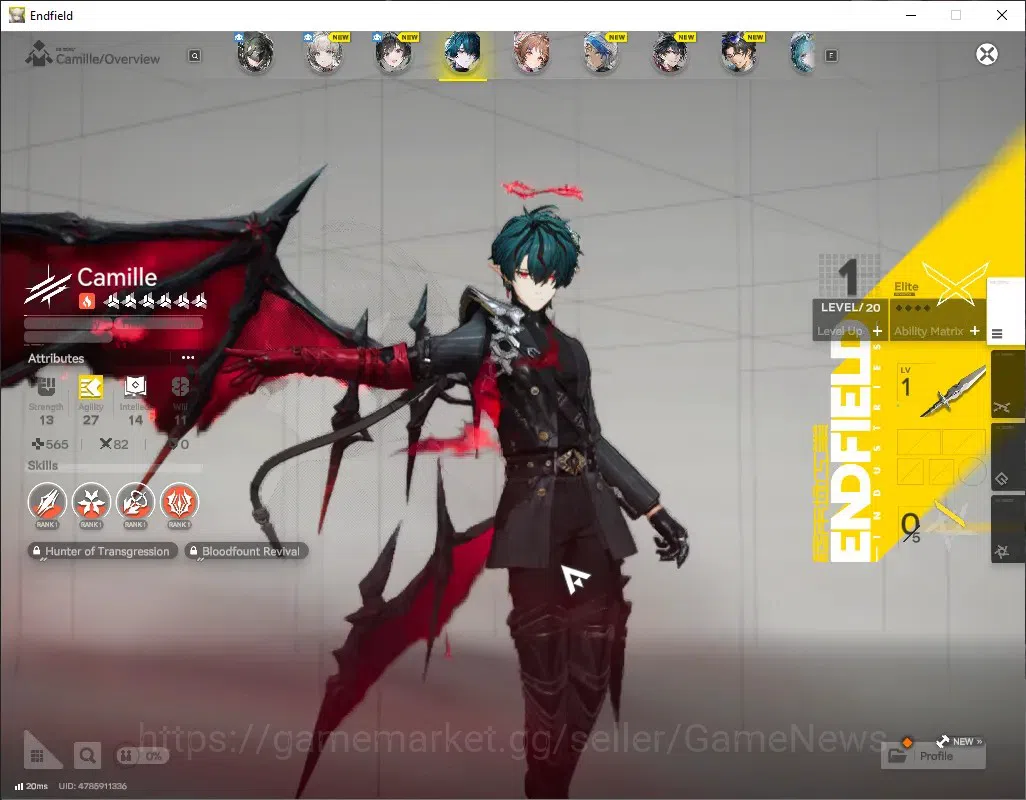This screenshot has height=800, width=1026.
Task: Select the fourth skill icon with claws
Action: coord(179,502)
